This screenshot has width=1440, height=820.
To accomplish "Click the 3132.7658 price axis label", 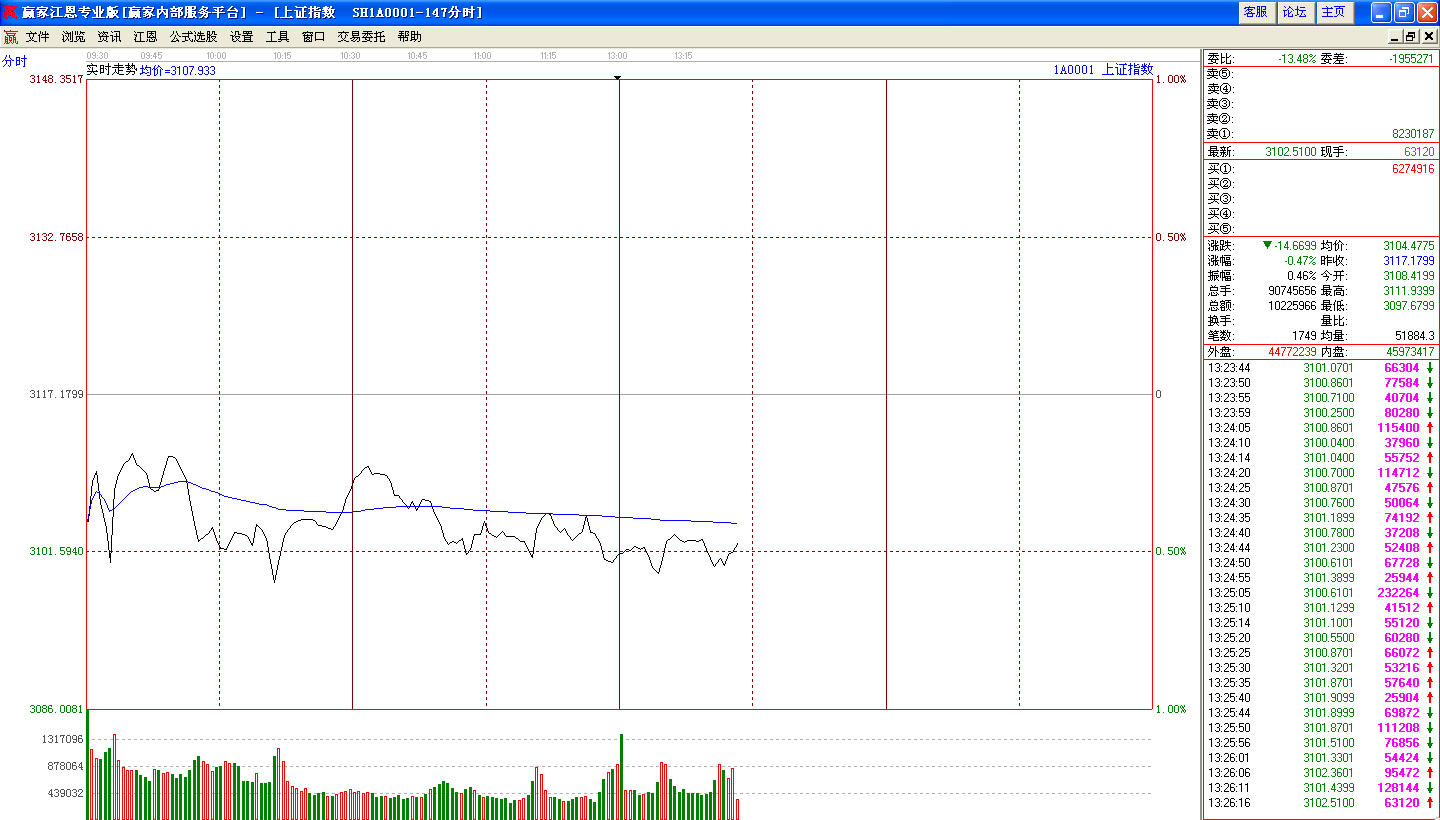I will [x=58, y=237].
